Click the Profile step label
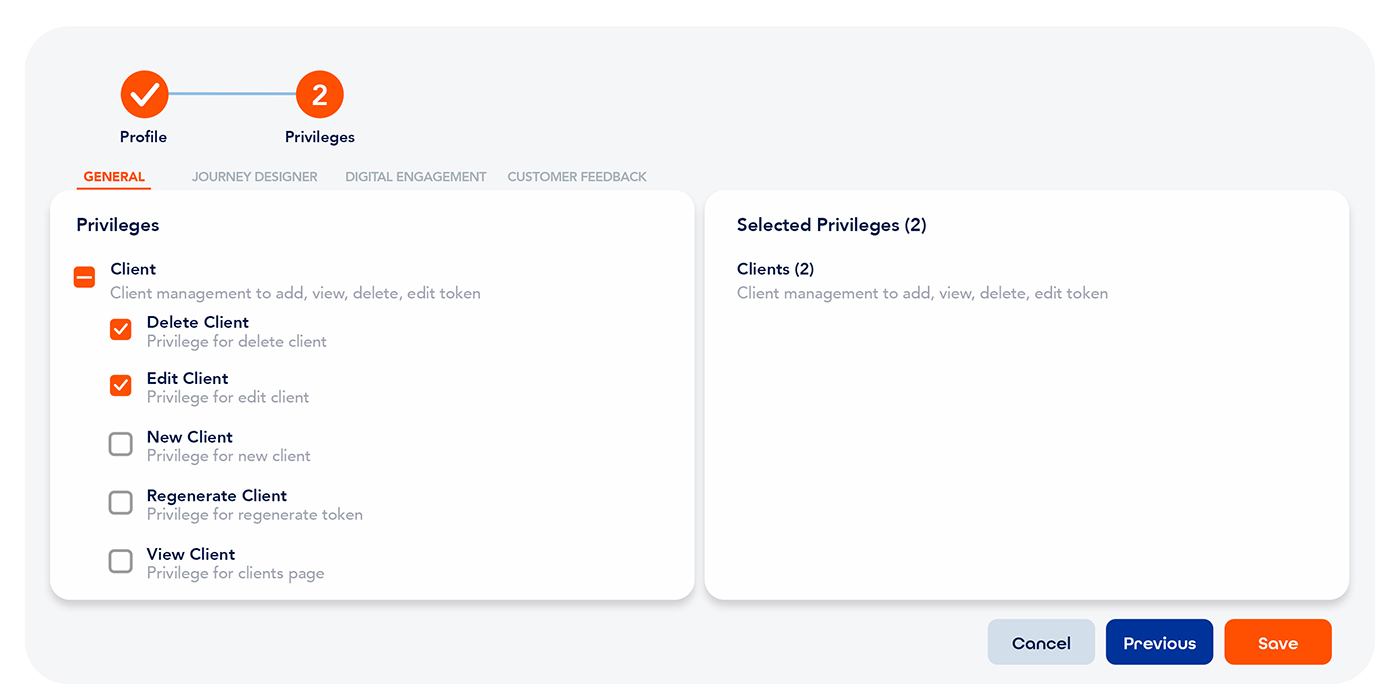The image size is (1400, 700). click(x=144, y=137)
